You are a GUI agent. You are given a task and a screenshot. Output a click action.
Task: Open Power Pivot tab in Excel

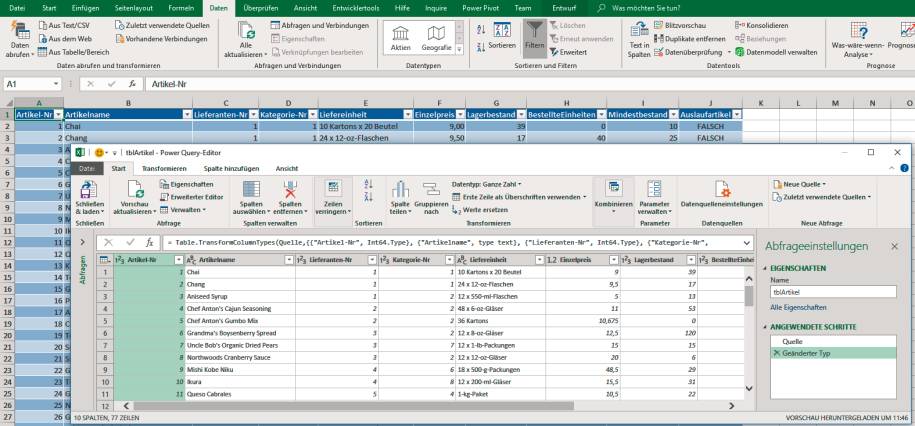point(480,8)
